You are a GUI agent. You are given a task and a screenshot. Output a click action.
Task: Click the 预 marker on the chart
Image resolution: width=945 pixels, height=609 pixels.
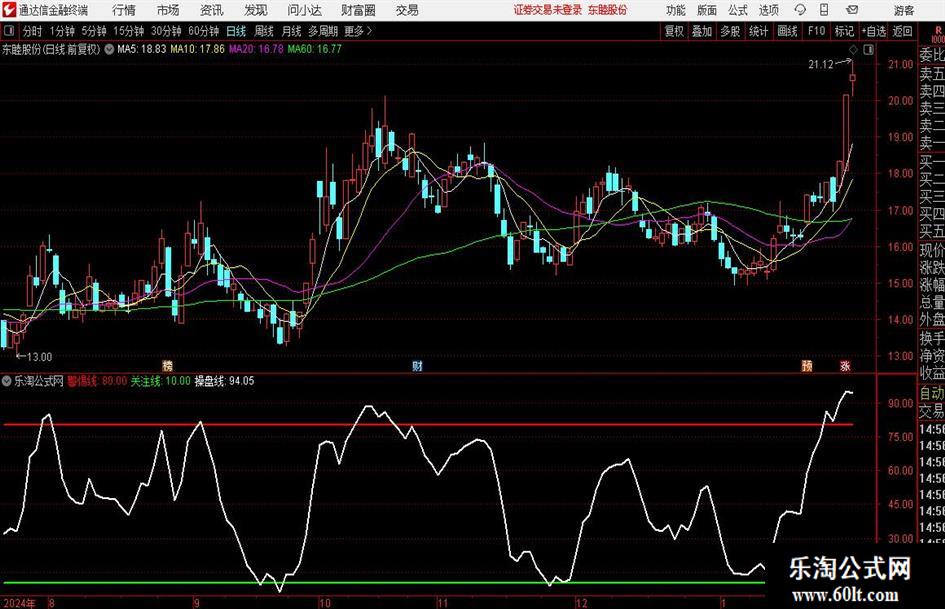pyautogui.click(x=807, y=365)
